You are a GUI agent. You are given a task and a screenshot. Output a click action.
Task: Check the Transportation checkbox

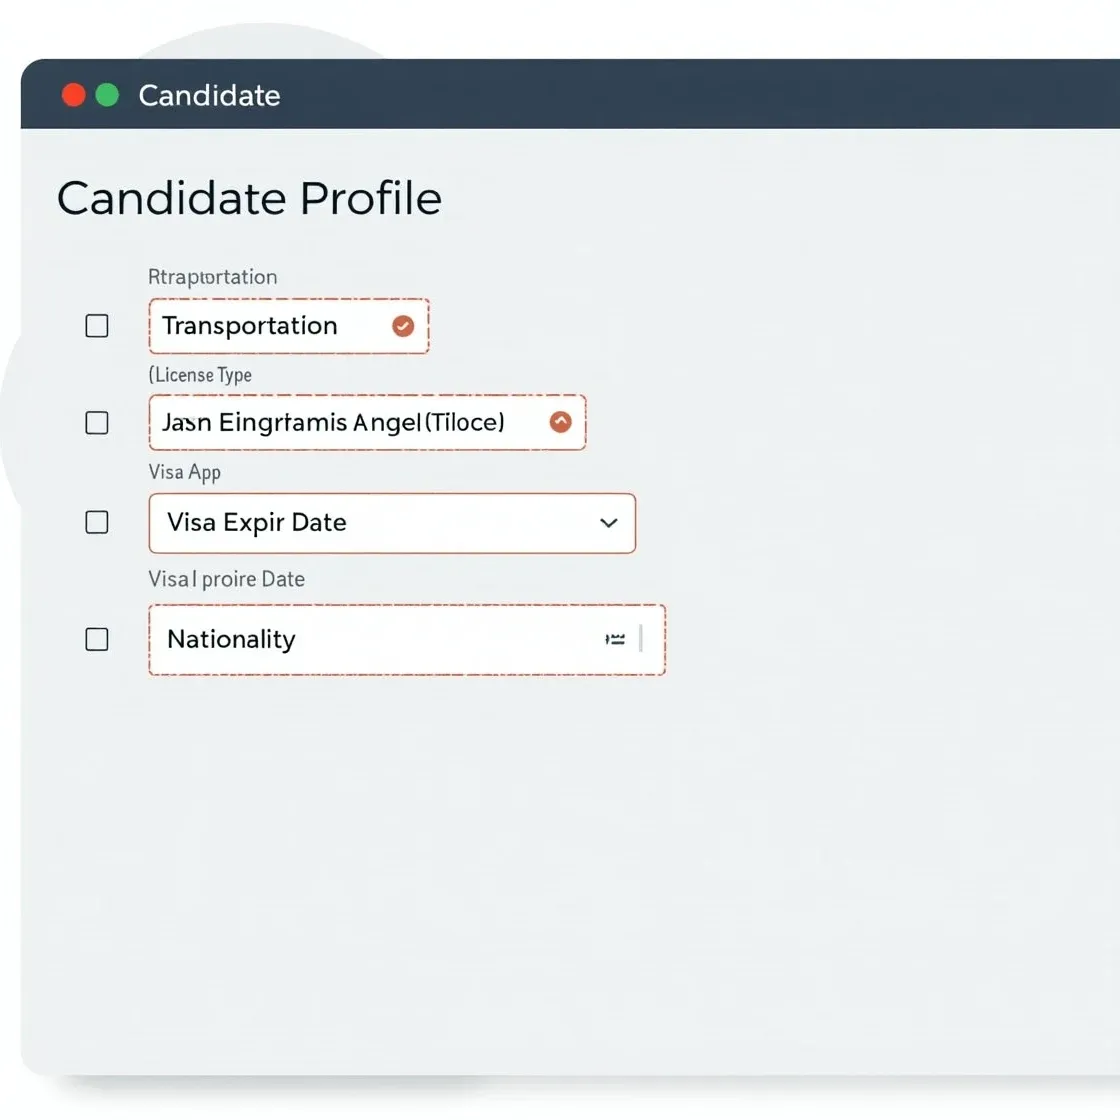97,325
